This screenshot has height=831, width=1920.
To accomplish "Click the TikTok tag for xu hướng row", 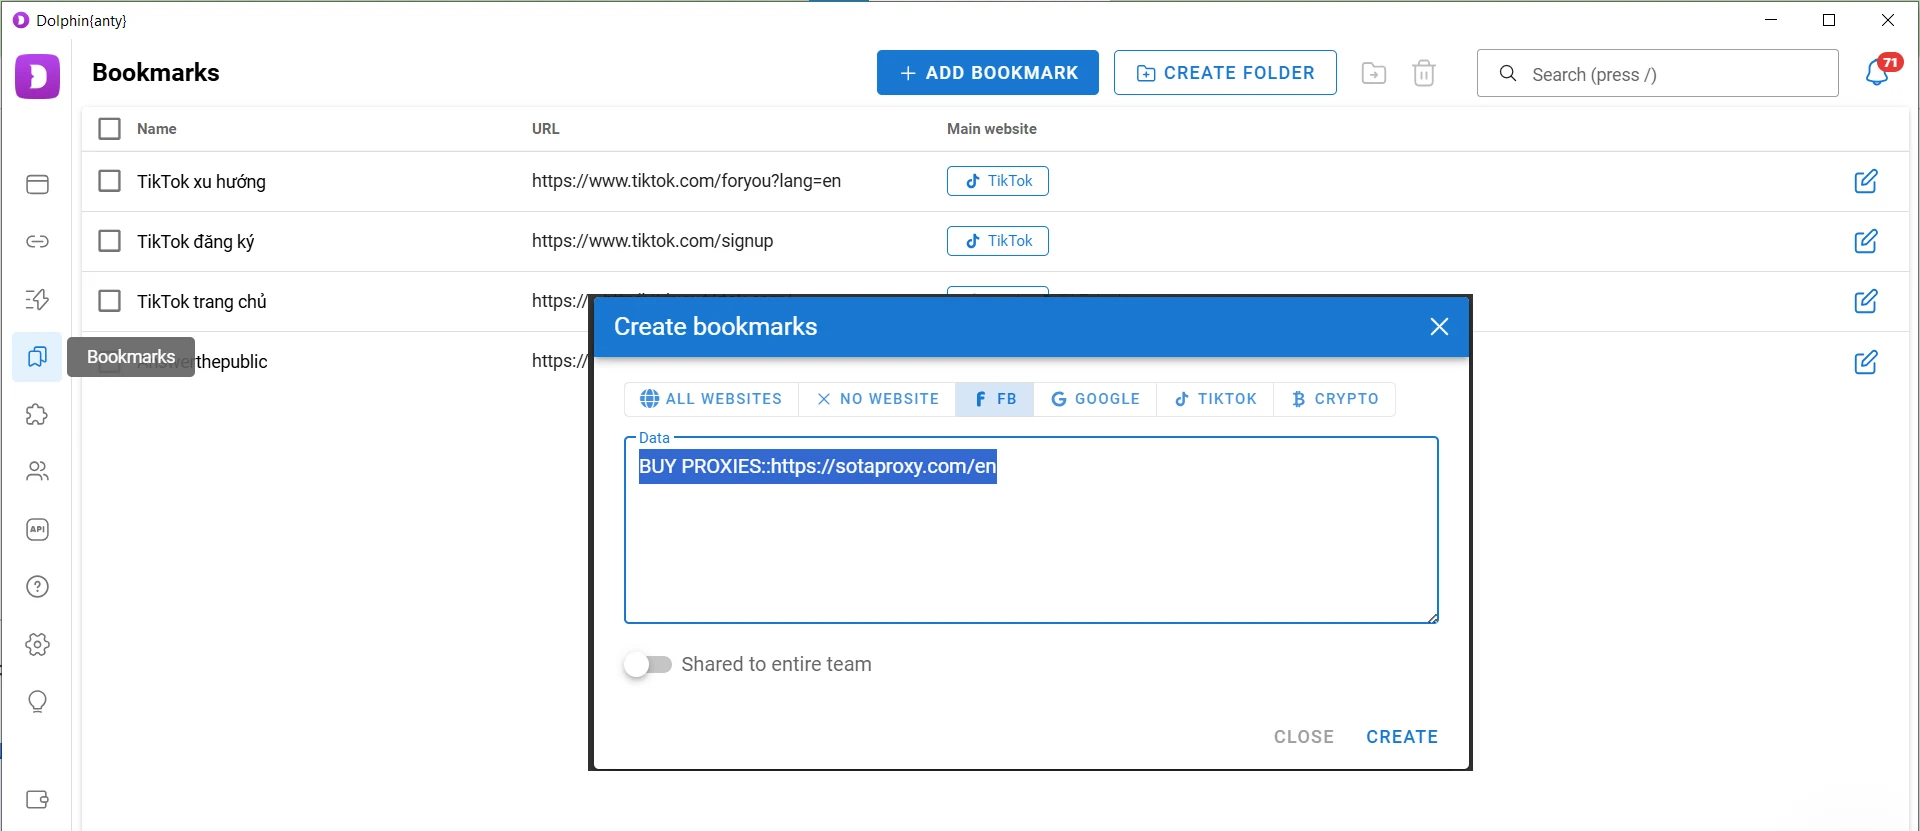I will (998, 181).
